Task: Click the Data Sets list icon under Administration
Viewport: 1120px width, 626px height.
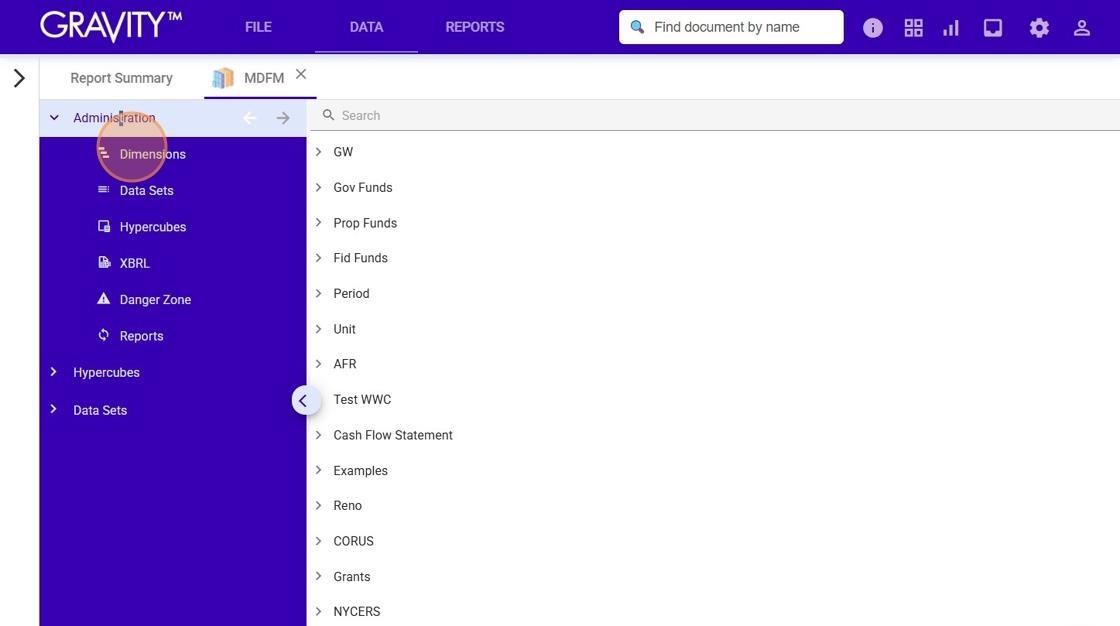Action: (x=104, y=189)
